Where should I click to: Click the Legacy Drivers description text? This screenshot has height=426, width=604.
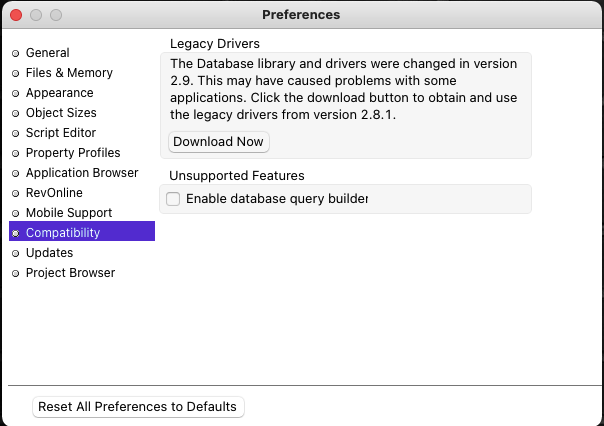pos(343,89)
